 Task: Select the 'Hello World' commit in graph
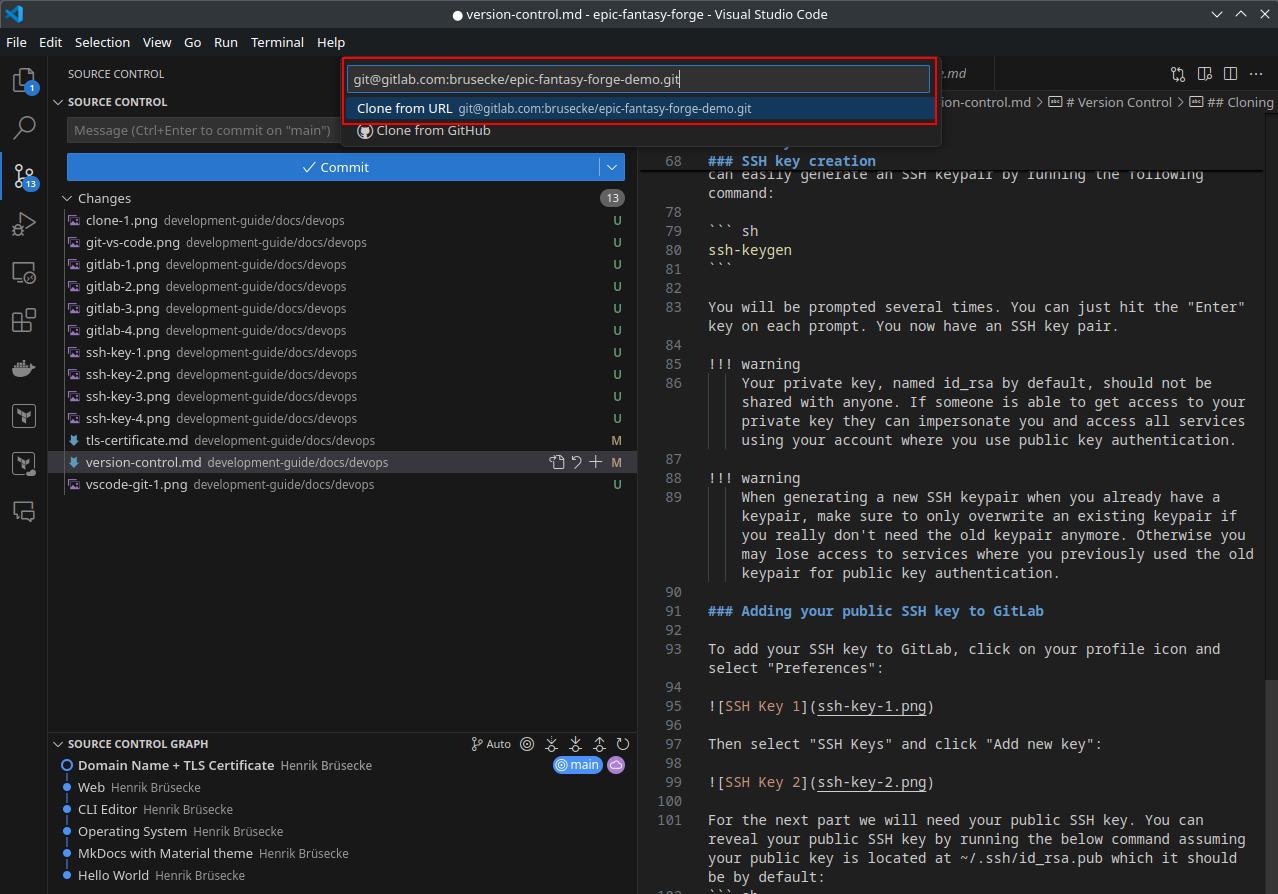click(x=342, y=875)
